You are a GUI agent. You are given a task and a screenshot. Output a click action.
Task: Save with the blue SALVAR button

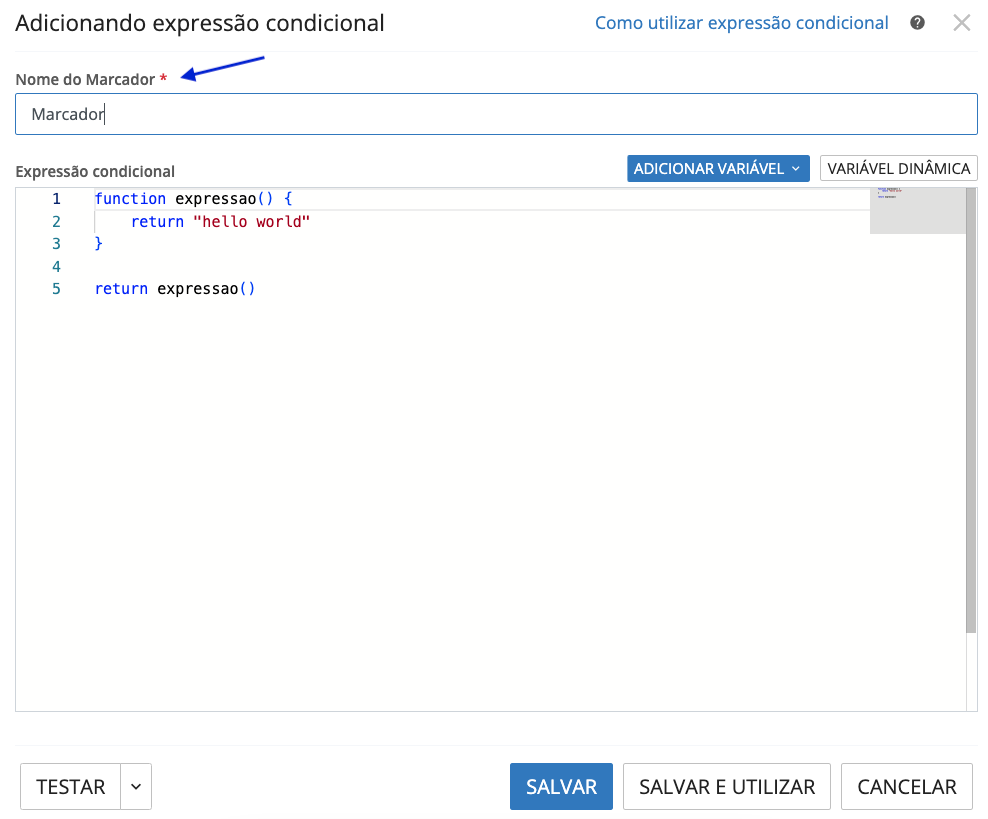tap(561, 787)
